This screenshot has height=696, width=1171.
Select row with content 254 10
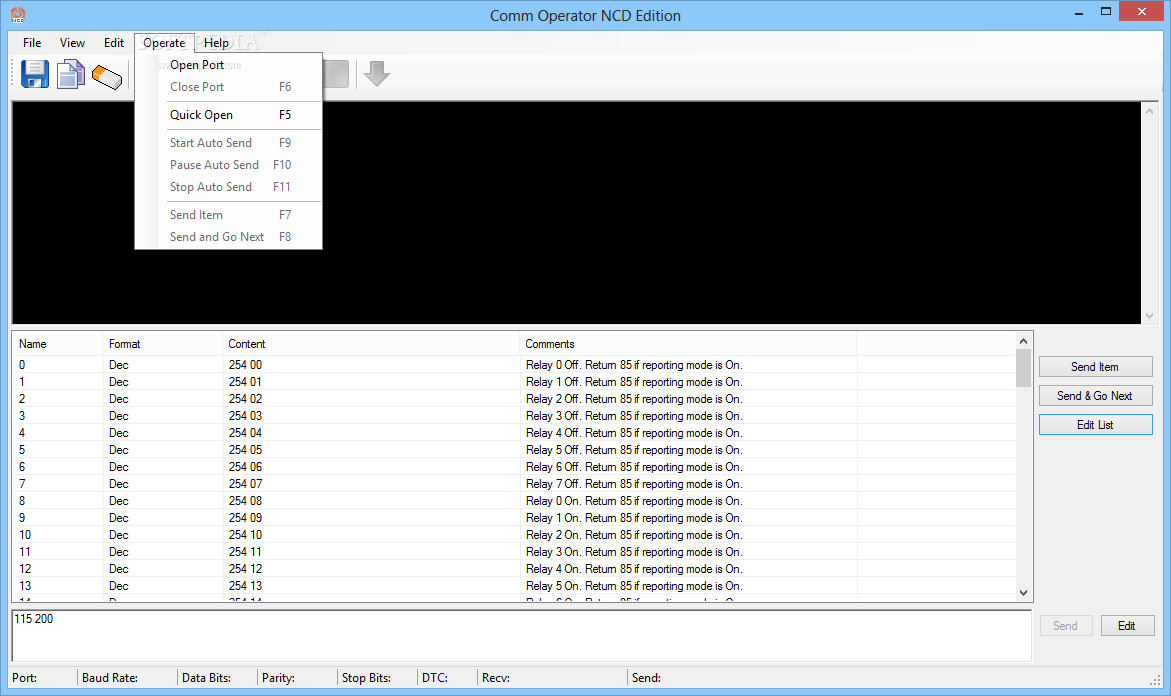[x=514, y=535]
